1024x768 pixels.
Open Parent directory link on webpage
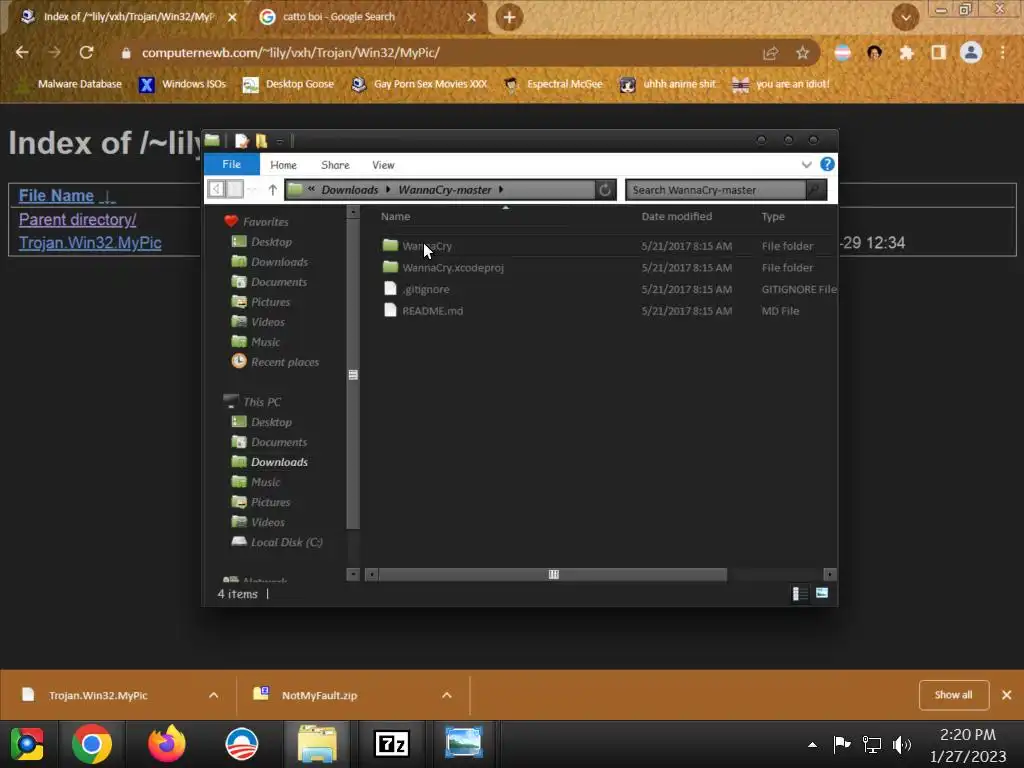click(x=77, y=219)
